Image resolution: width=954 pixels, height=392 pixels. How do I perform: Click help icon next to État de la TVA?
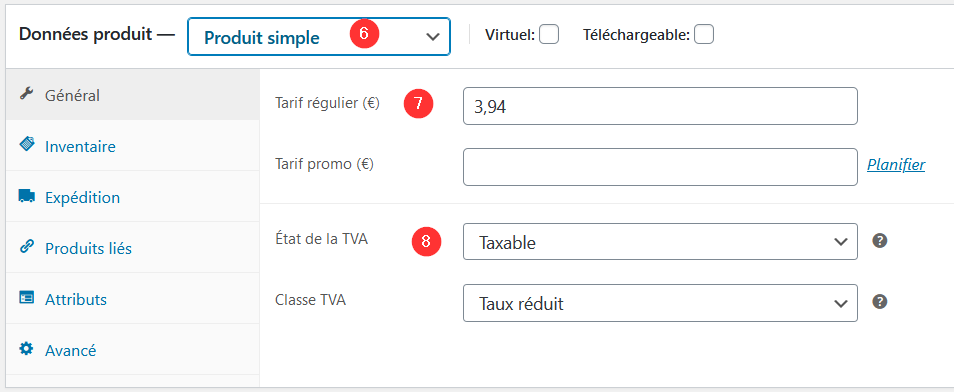tap(879, 241)
